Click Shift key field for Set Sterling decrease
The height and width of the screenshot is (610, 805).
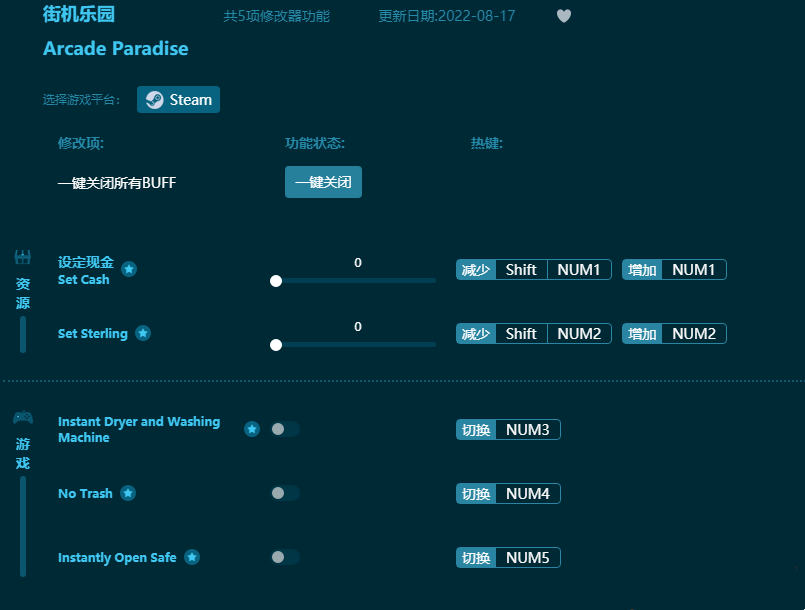tap(521, 334)
